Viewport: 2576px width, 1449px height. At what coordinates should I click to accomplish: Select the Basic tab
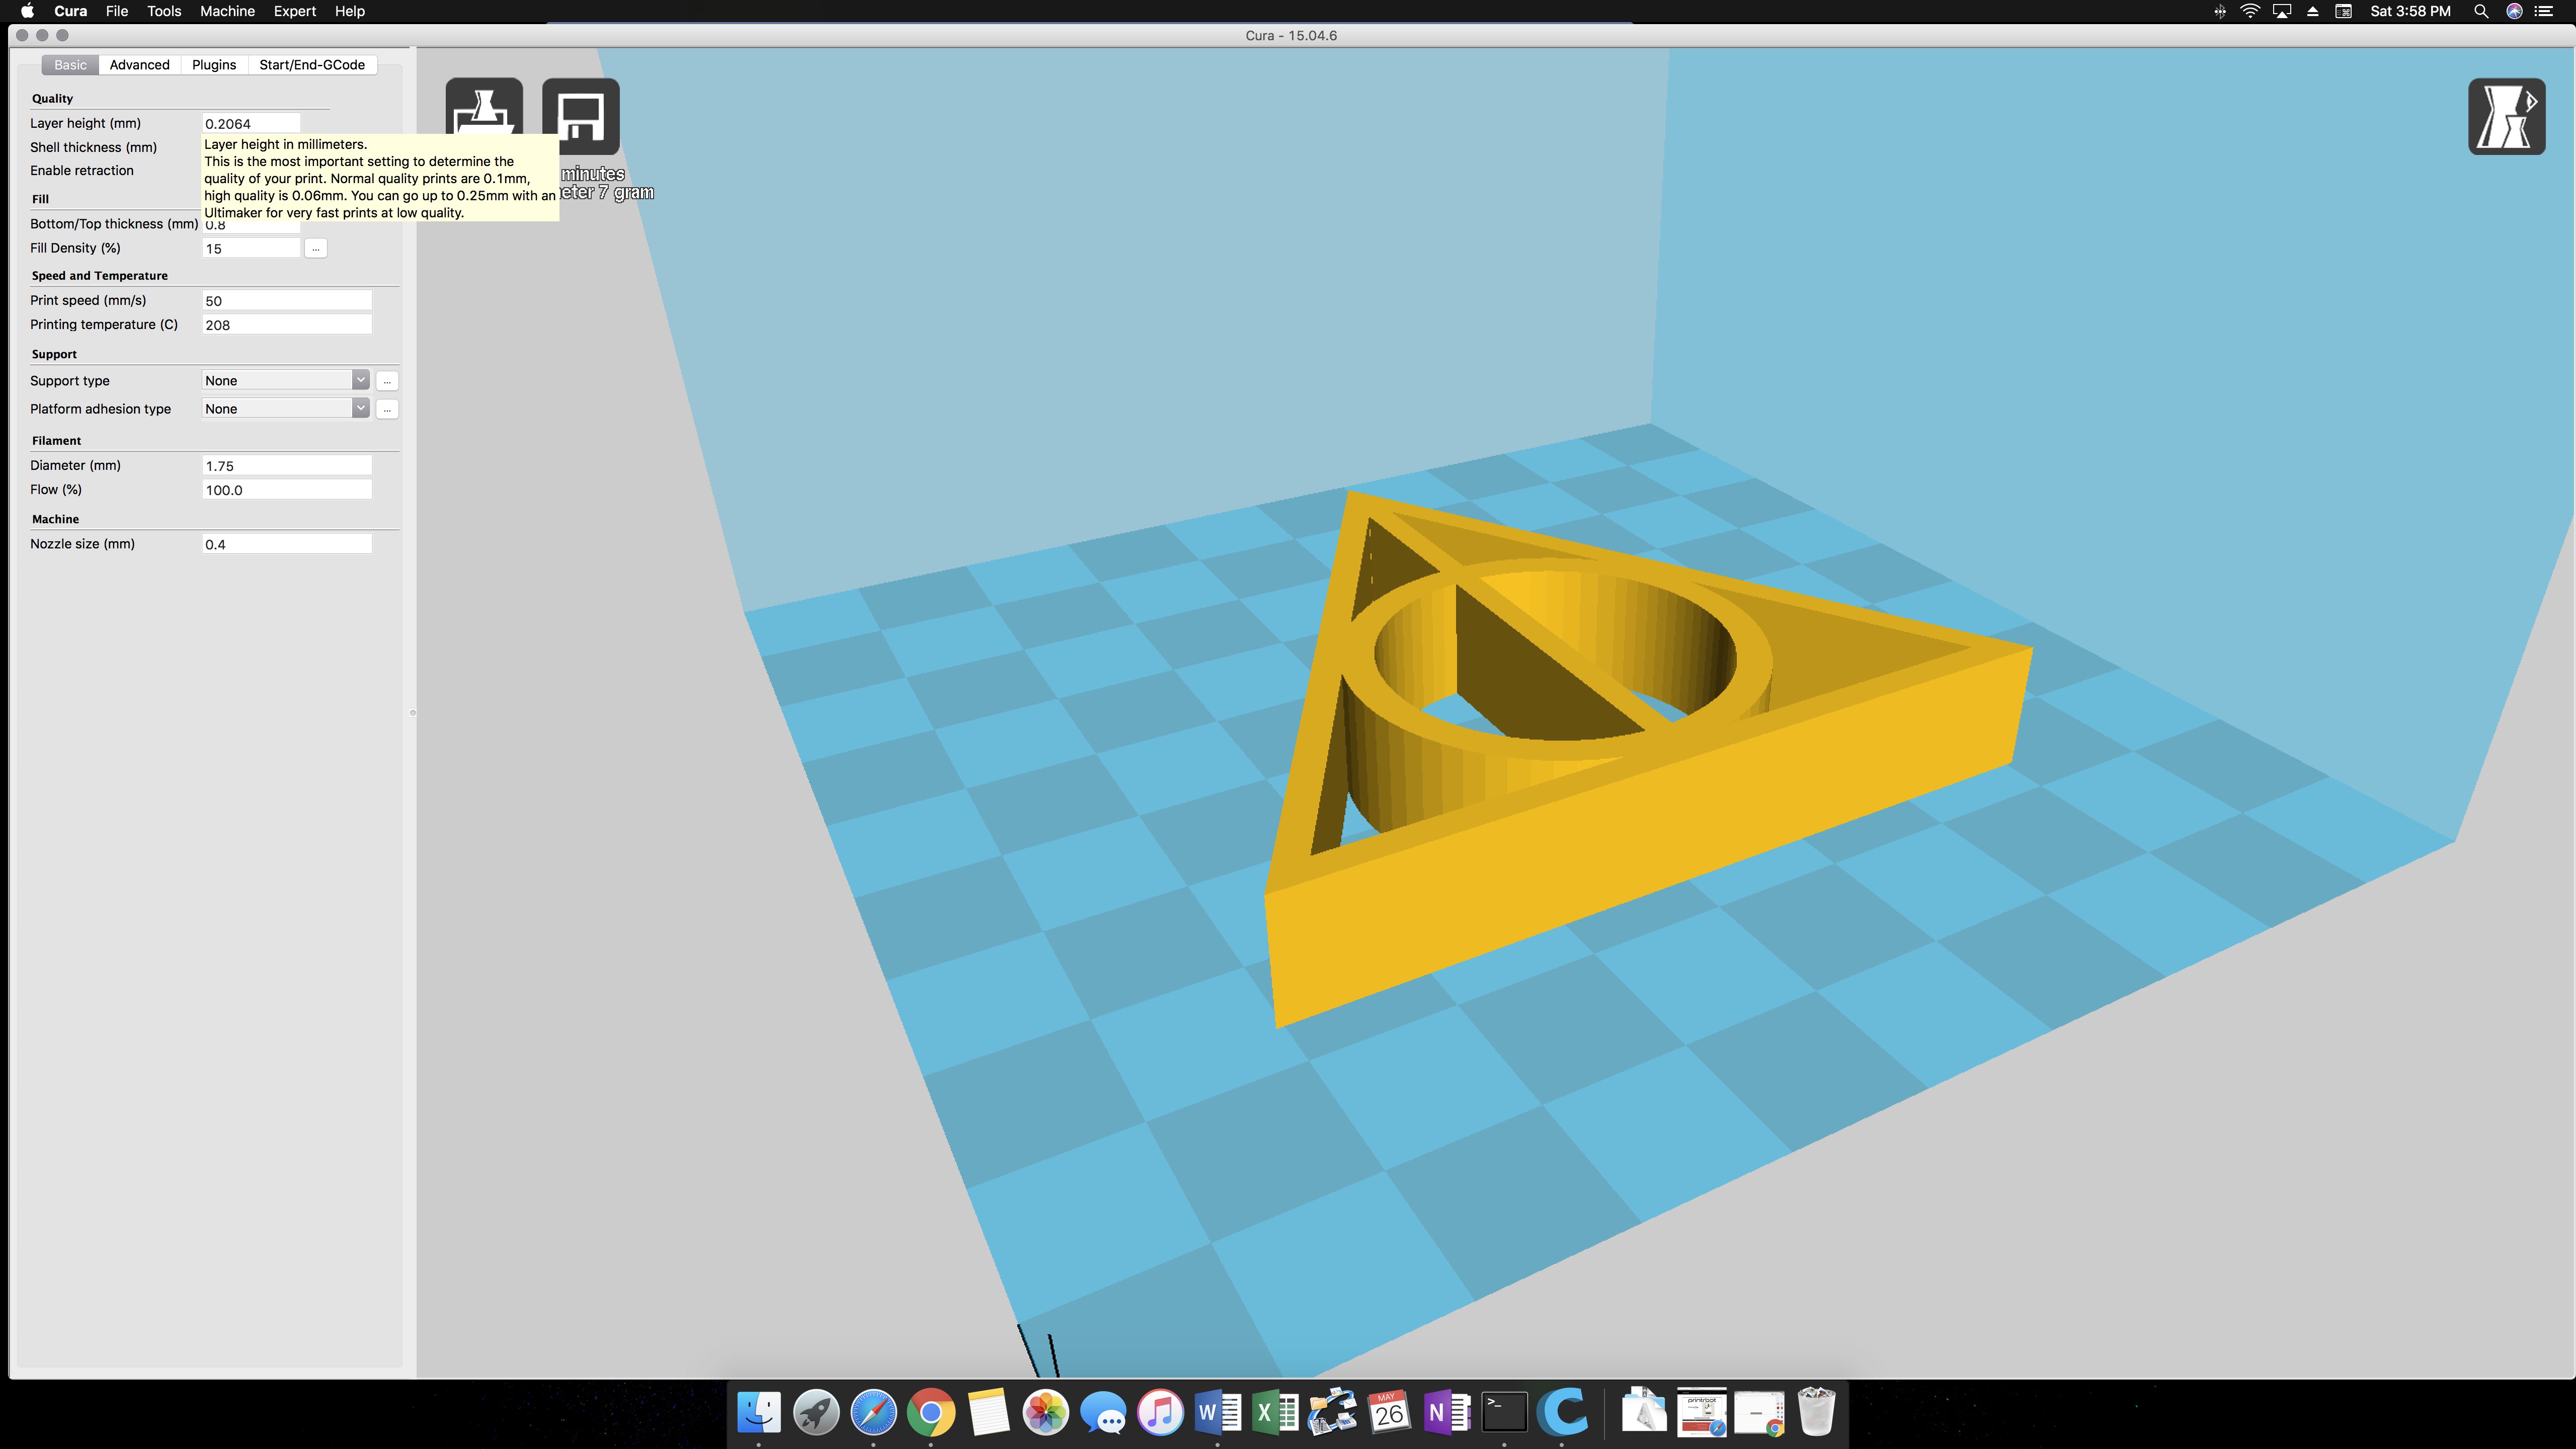70,65
